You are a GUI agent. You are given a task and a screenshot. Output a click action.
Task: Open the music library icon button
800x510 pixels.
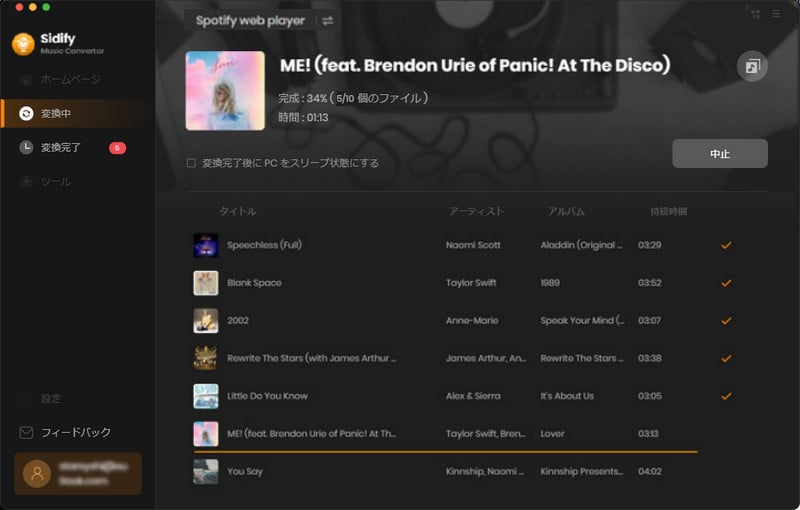(752, 66)
